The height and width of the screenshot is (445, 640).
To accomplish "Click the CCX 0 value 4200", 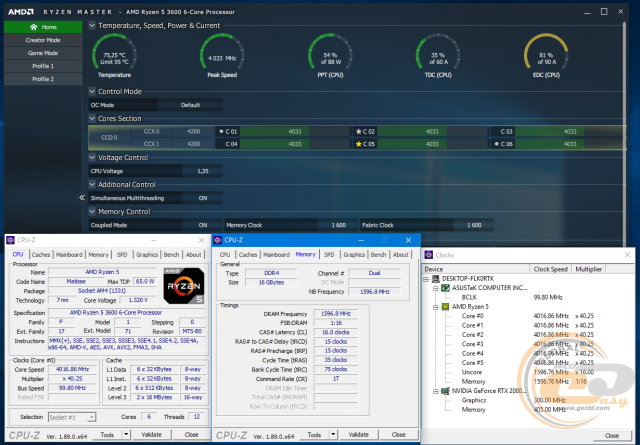I will (x=193, y=131).
